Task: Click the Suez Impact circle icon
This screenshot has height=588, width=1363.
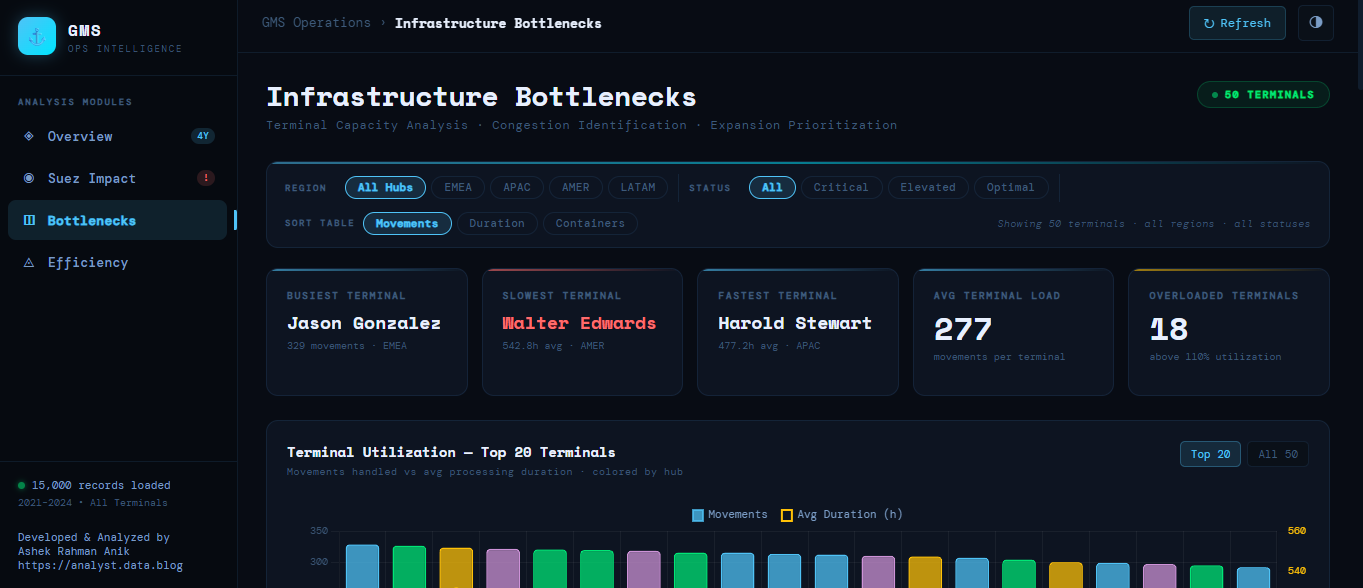Action: point(29,178)
